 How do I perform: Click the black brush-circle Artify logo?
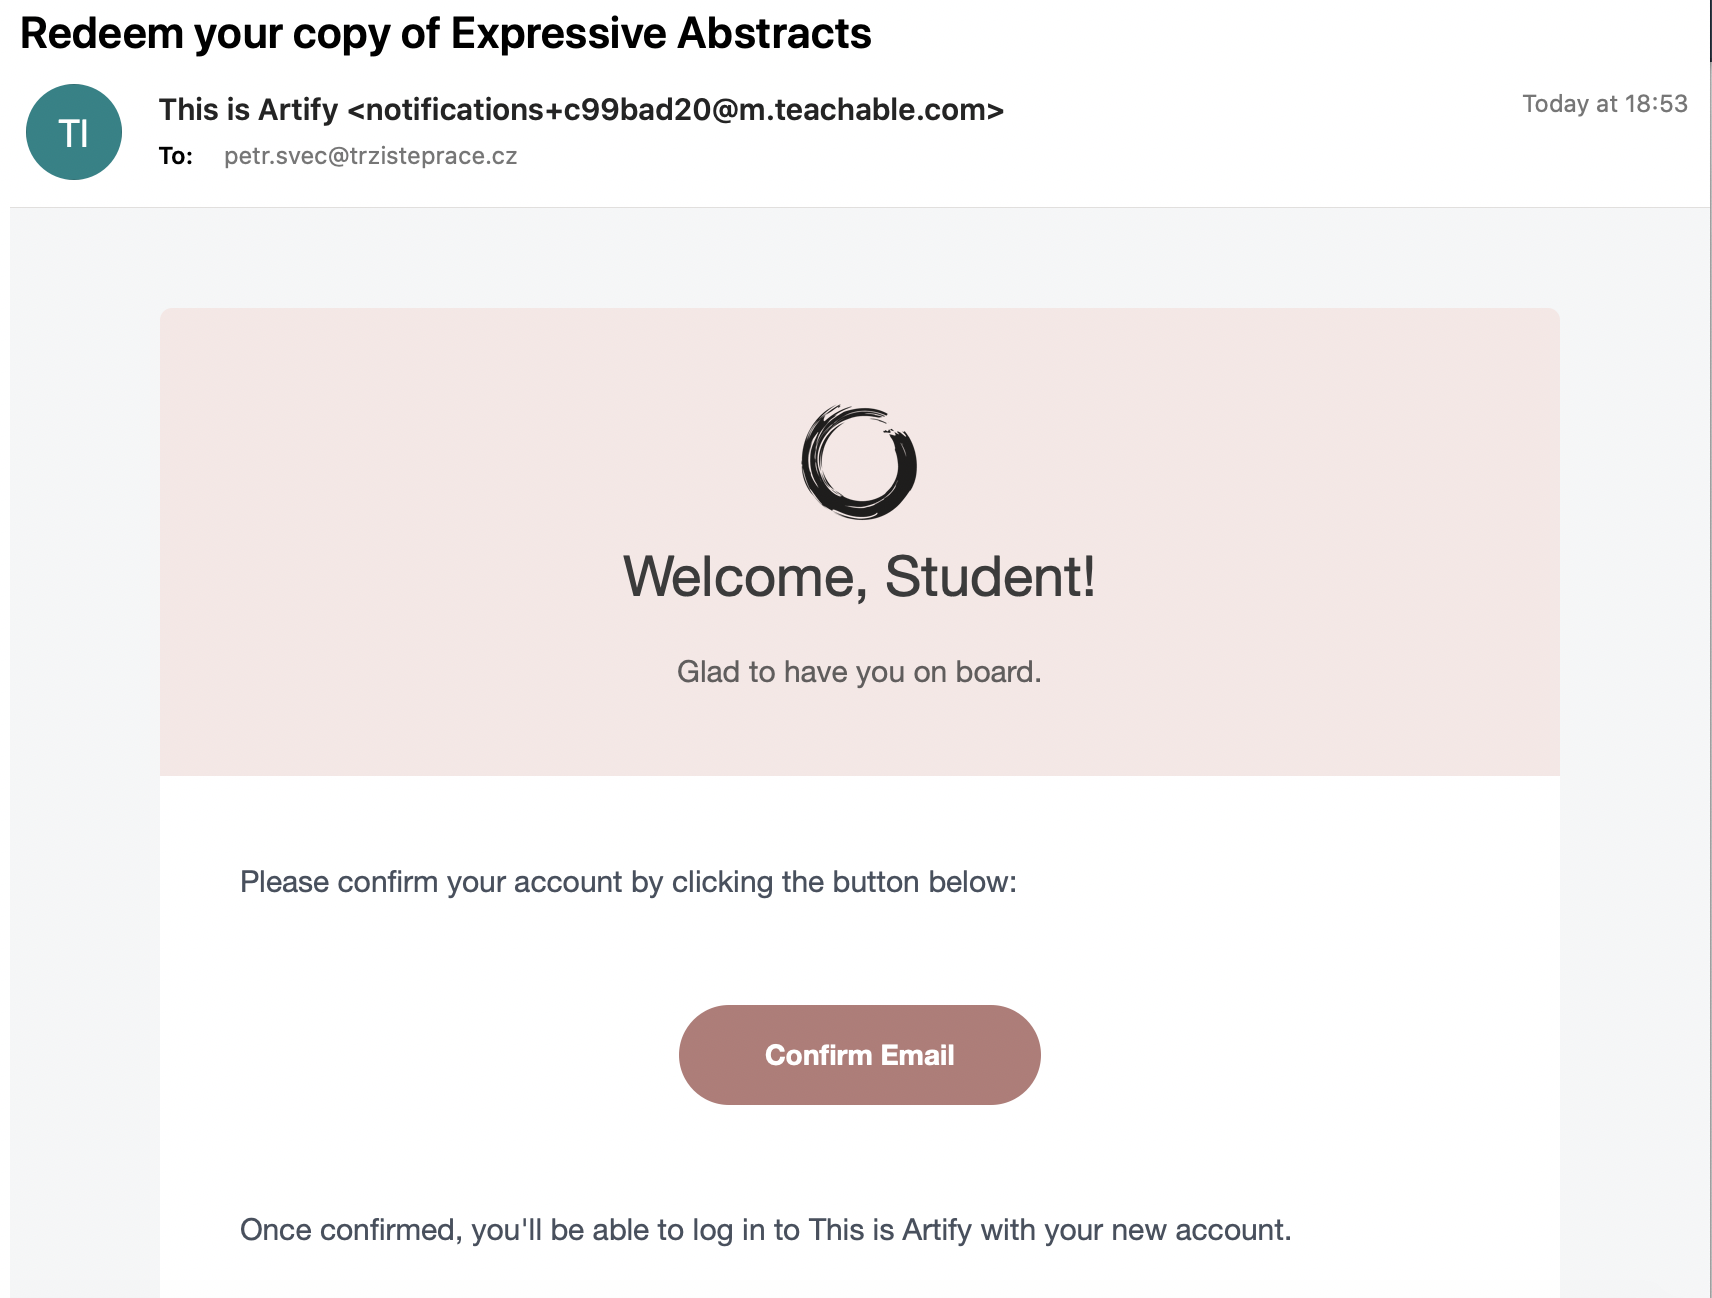(x=859, y=462)
